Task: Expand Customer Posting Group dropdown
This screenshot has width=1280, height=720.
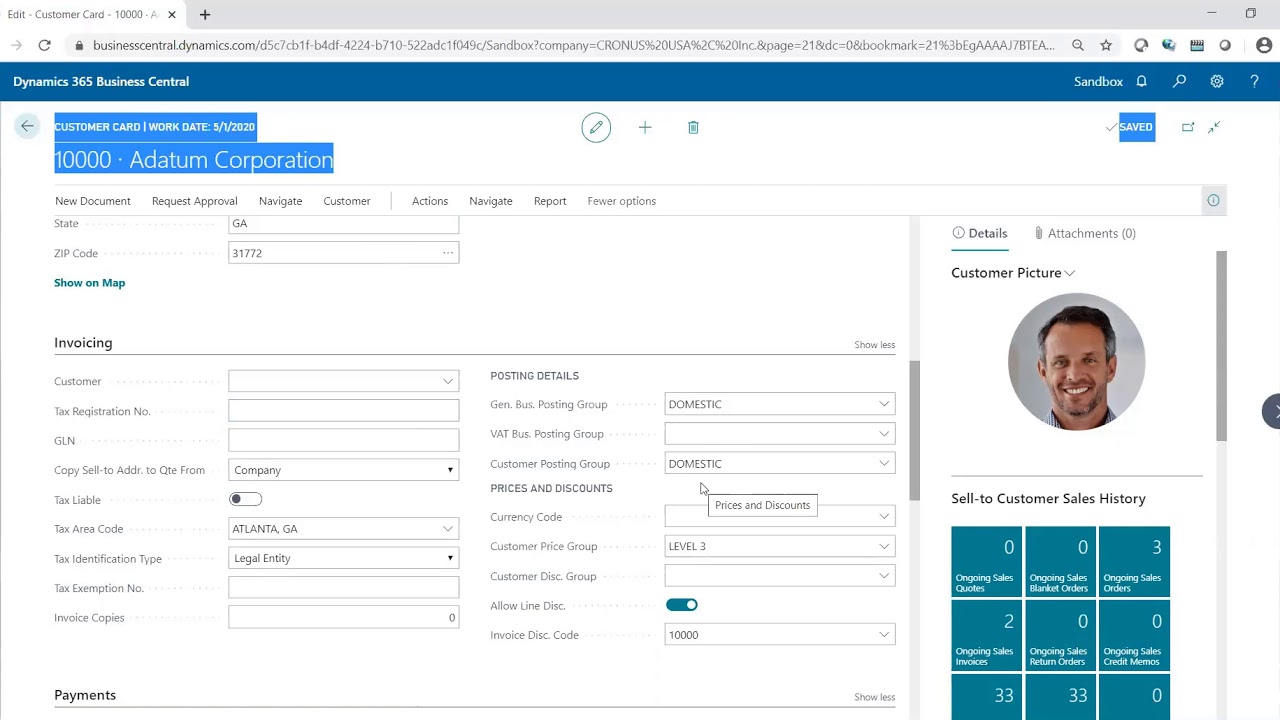Action: (884, 464)
